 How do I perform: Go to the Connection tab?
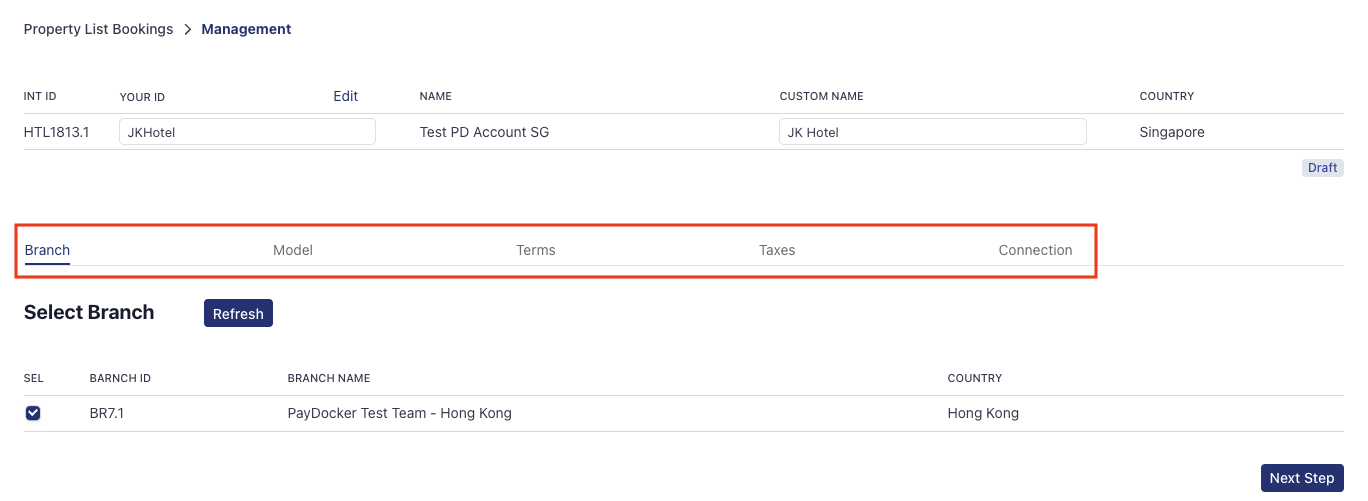[x=1035, y=250]
